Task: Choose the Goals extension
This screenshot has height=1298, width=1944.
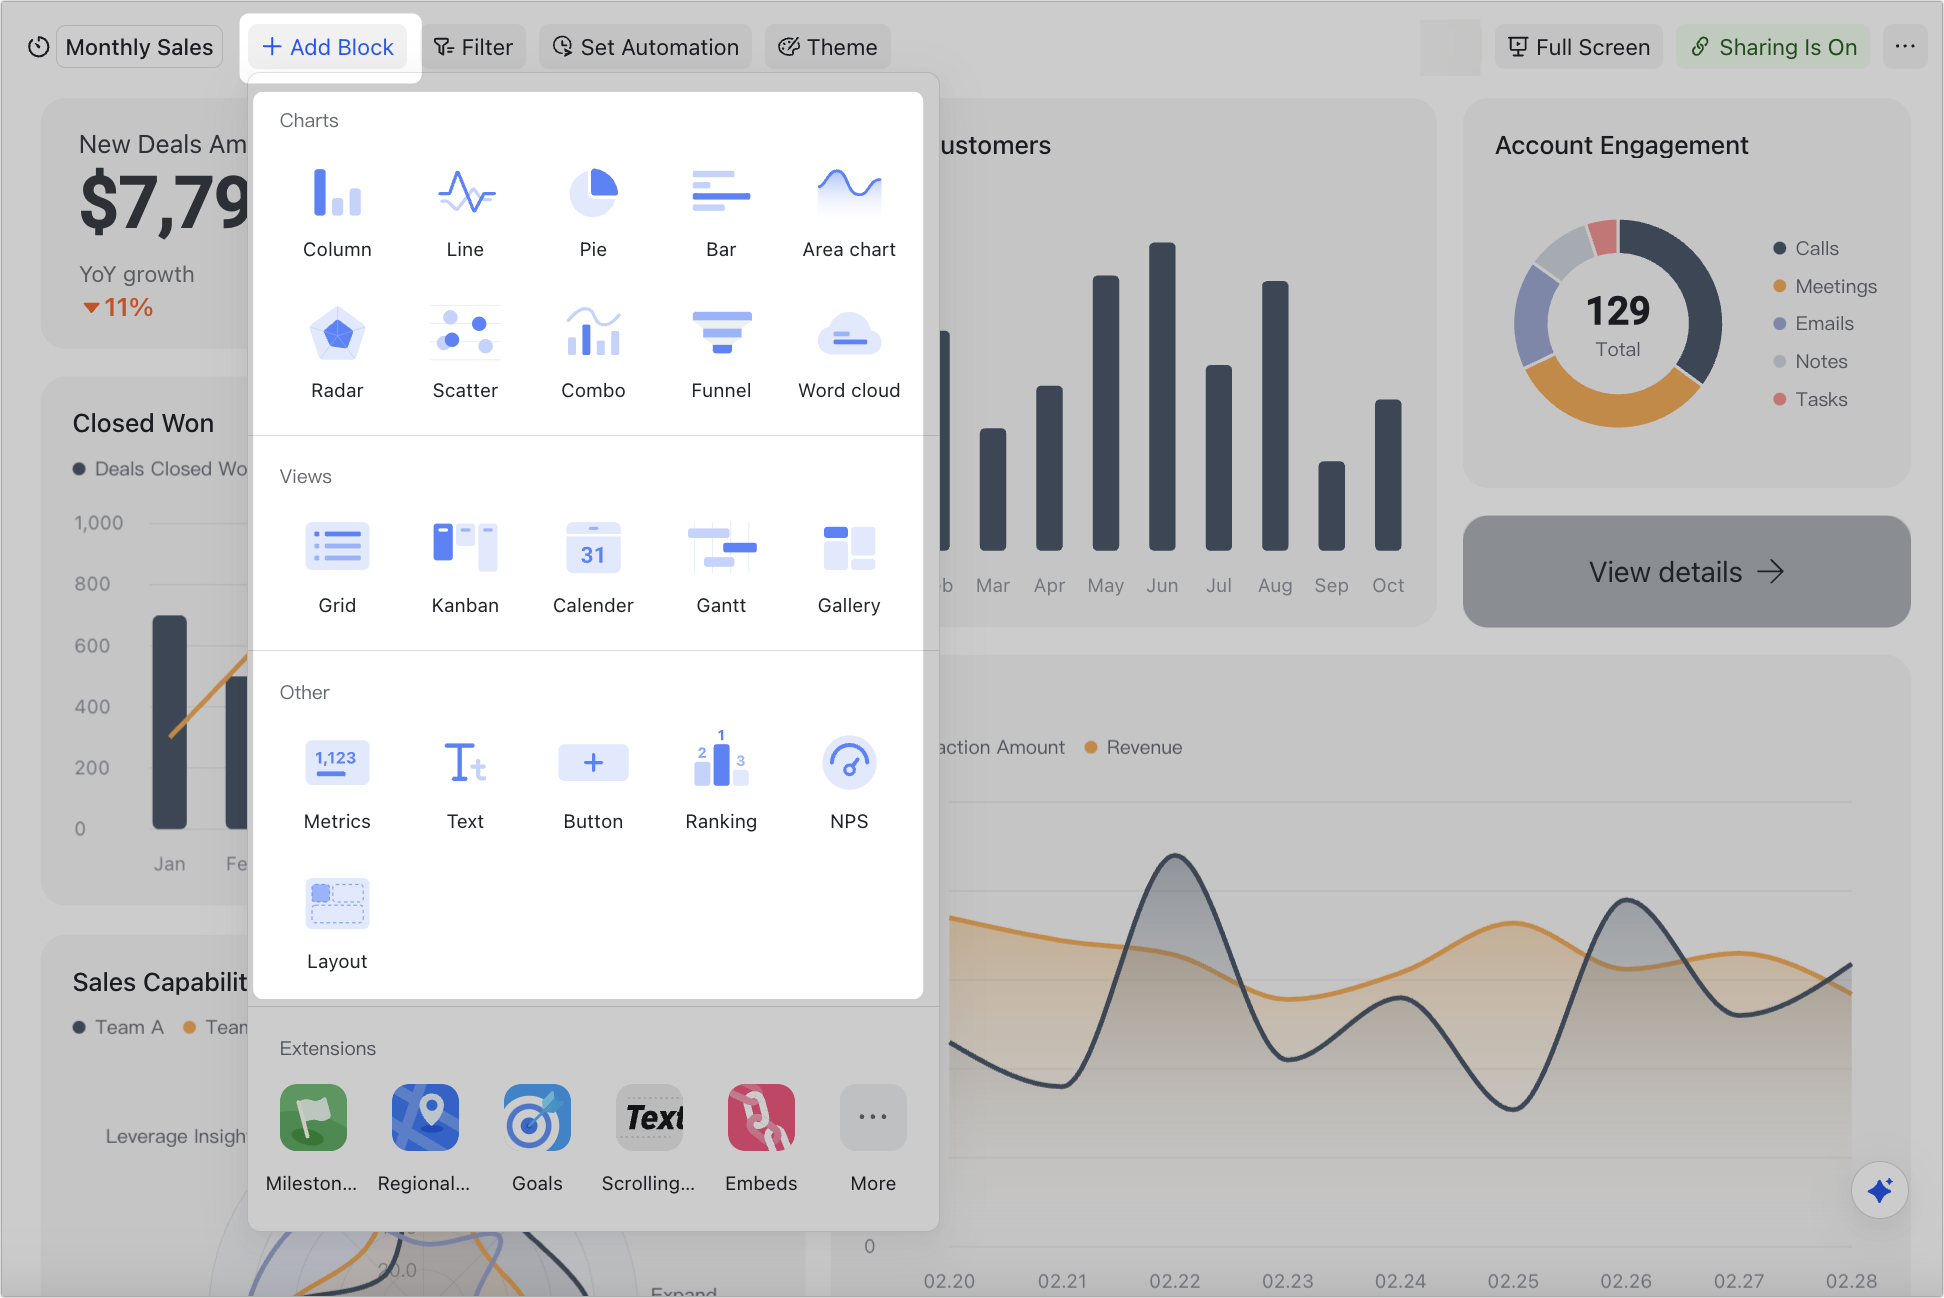Action: [537, 1138]
